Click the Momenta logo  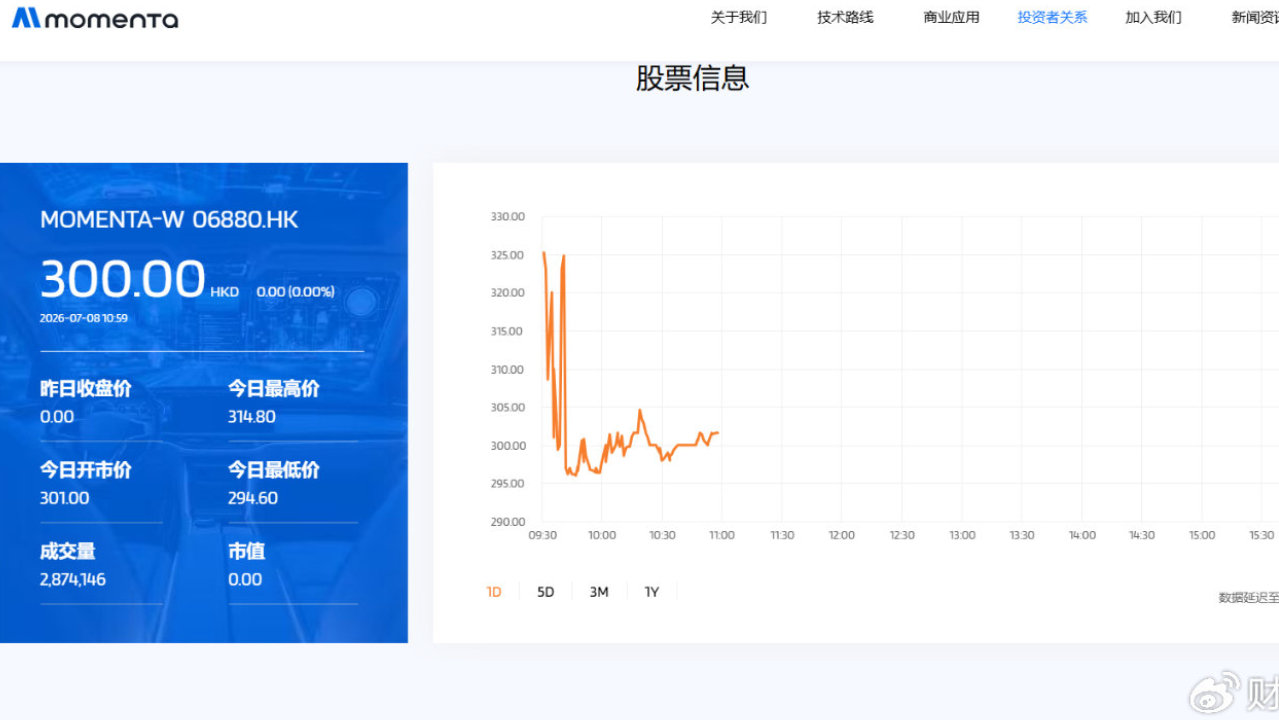pyautogui.click(x=95, y=18)
